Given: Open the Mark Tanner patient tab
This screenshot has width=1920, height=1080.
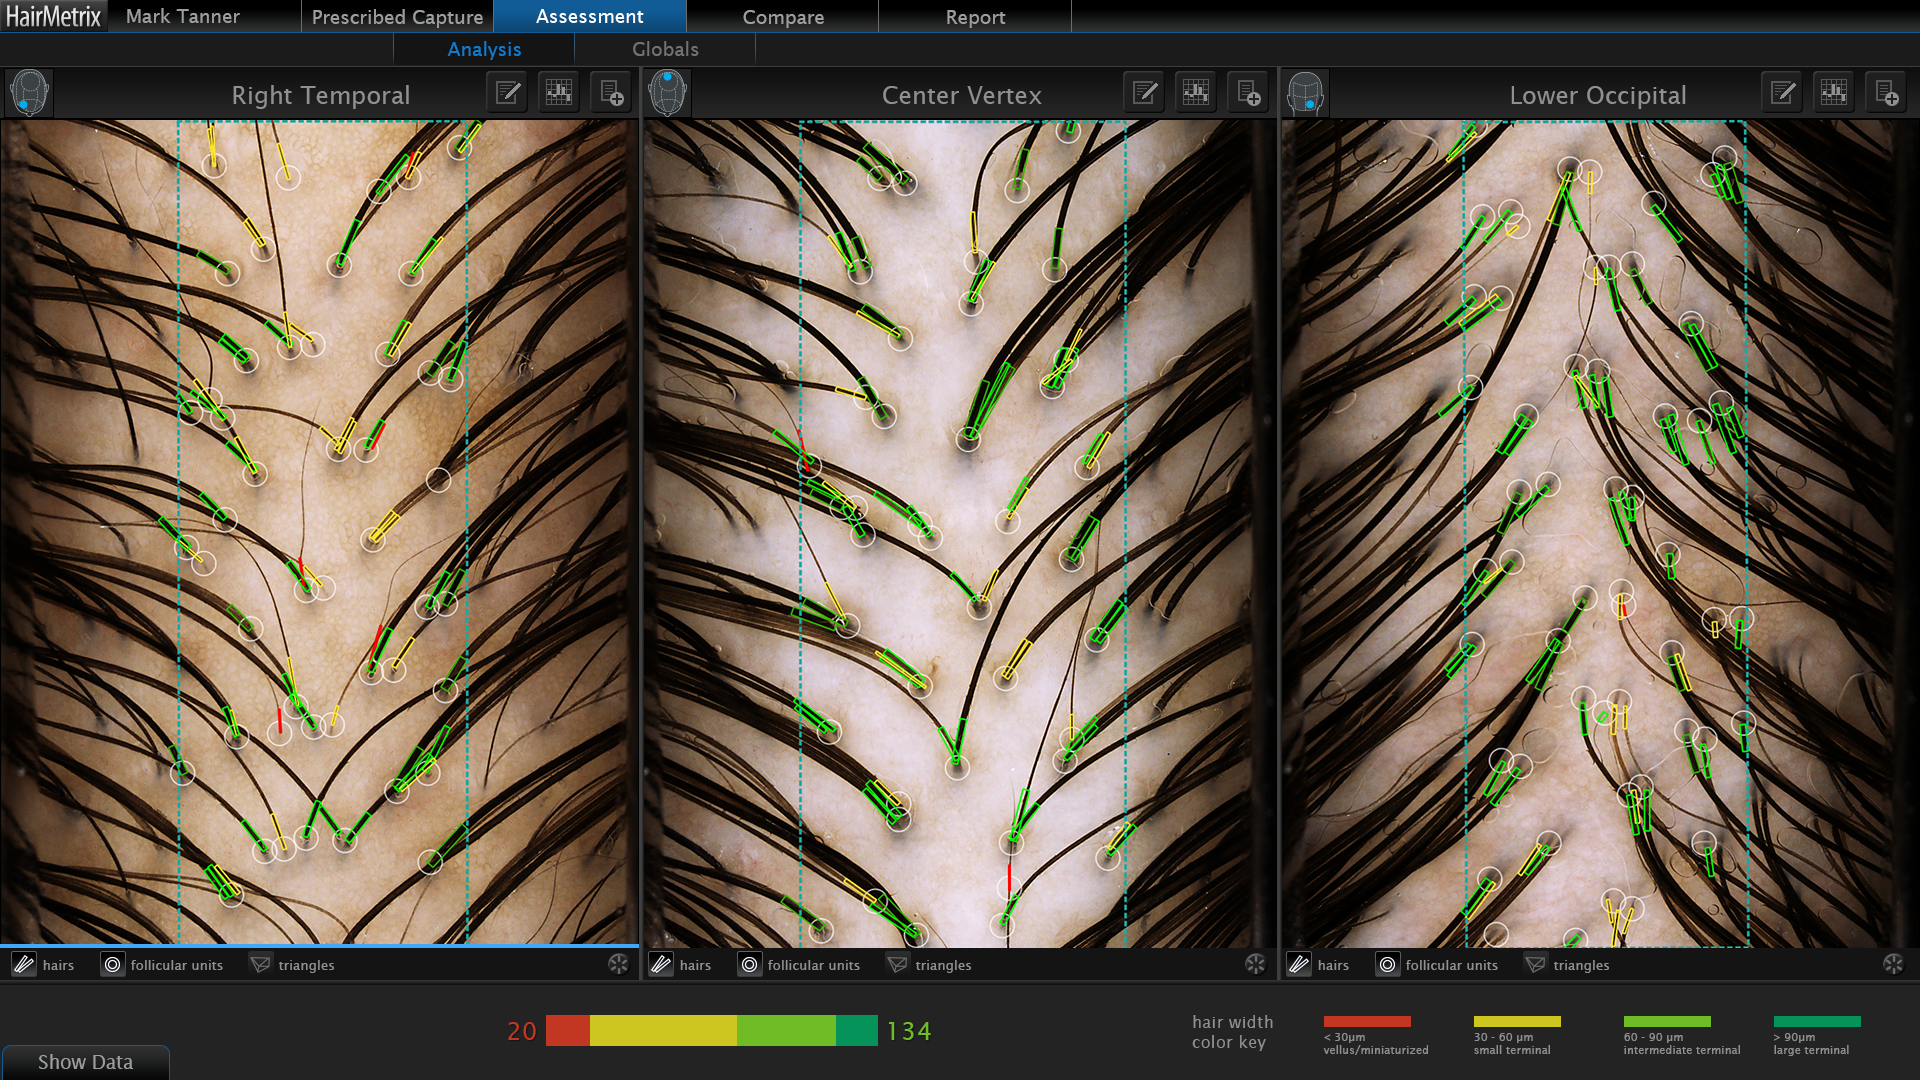Looking at the screenshot, I should pos(204,16).
